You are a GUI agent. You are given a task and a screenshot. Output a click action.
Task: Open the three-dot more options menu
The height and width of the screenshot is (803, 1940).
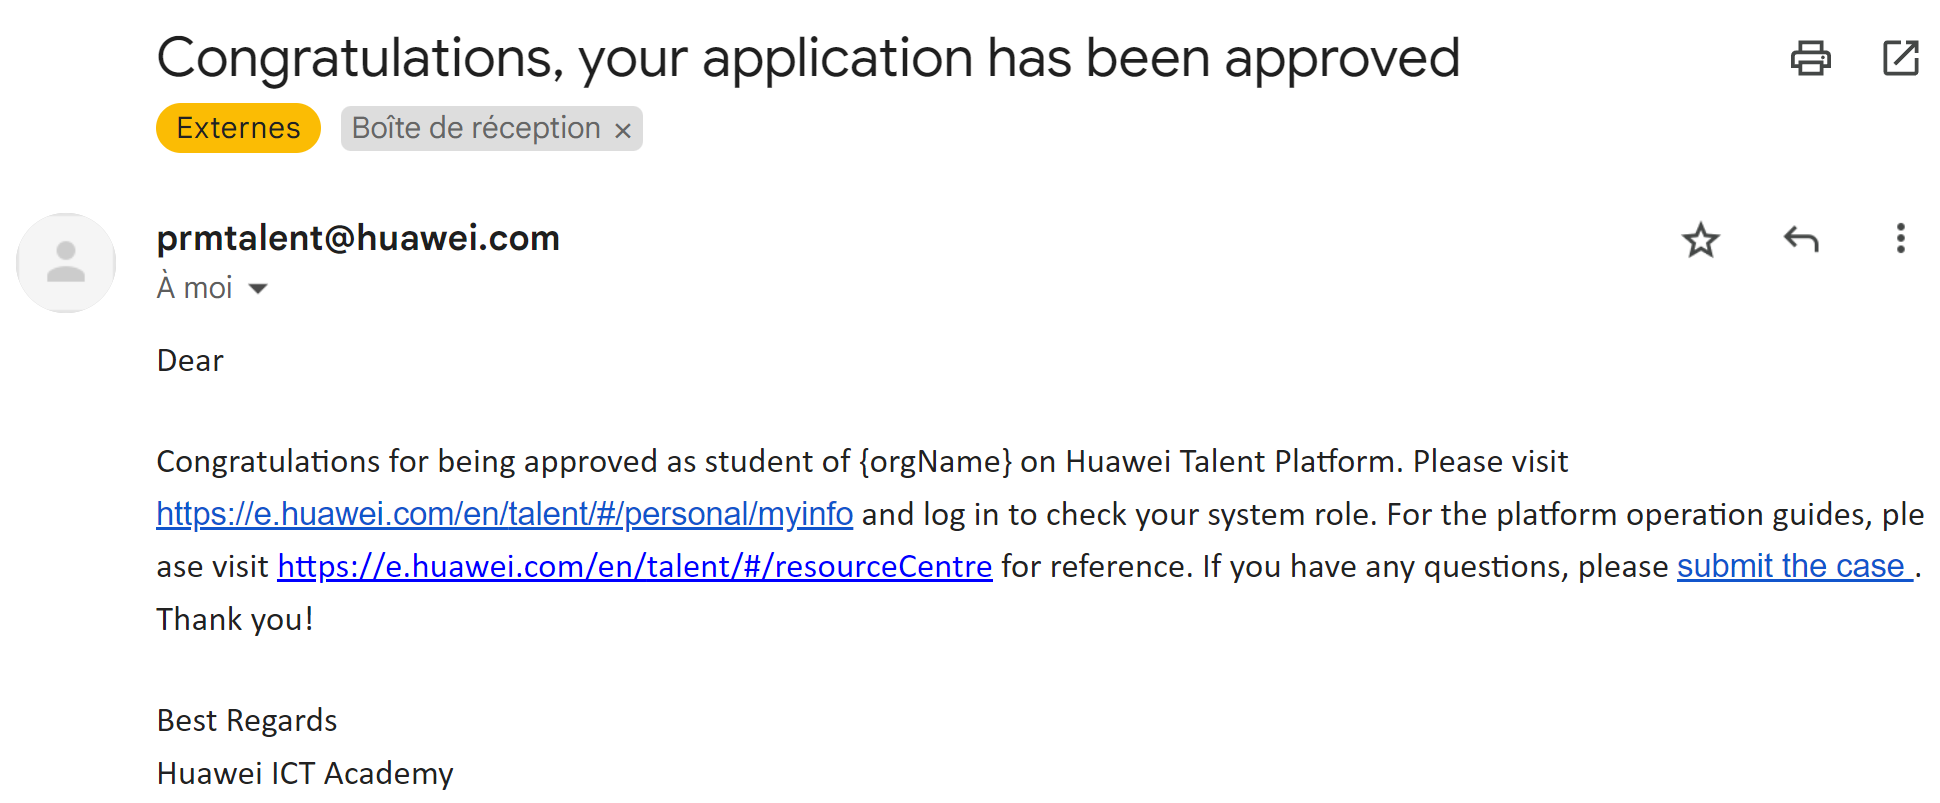pyautogui.click(x=1900, y=239)
